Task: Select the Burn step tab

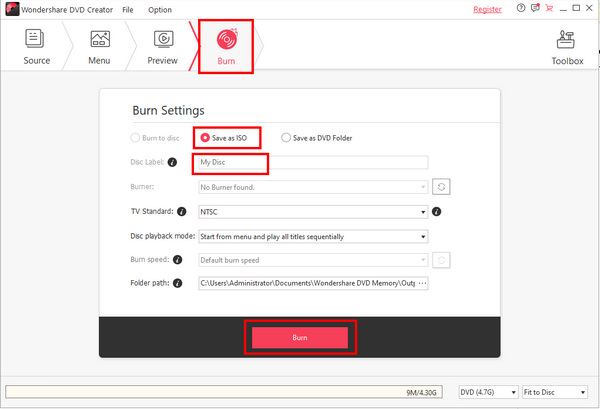Action: click(226, 47)
